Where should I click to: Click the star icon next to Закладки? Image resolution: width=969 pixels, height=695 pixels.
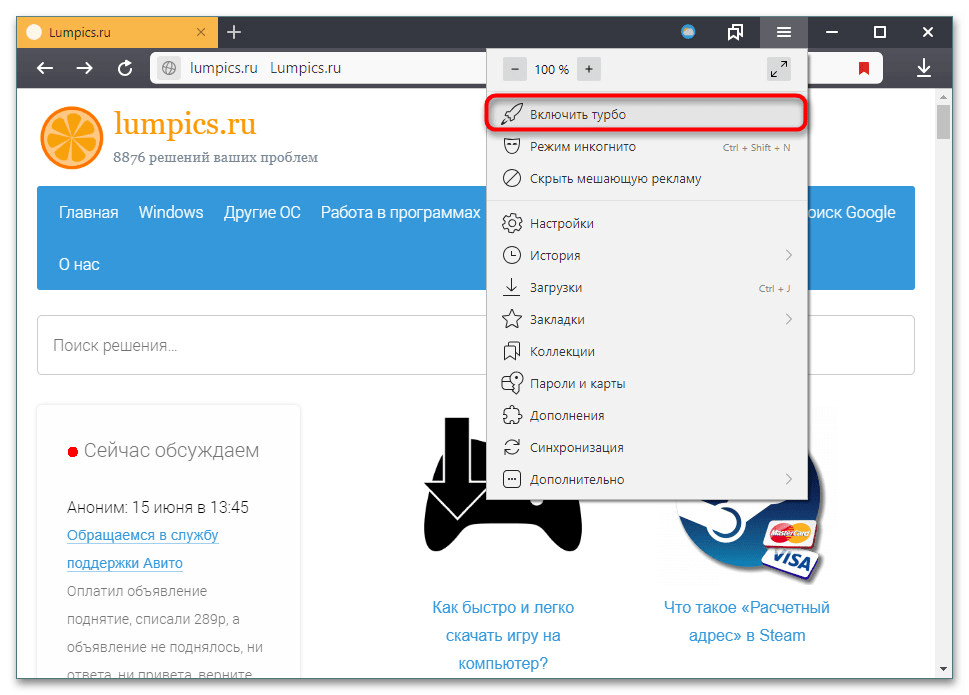pos(512,319)
